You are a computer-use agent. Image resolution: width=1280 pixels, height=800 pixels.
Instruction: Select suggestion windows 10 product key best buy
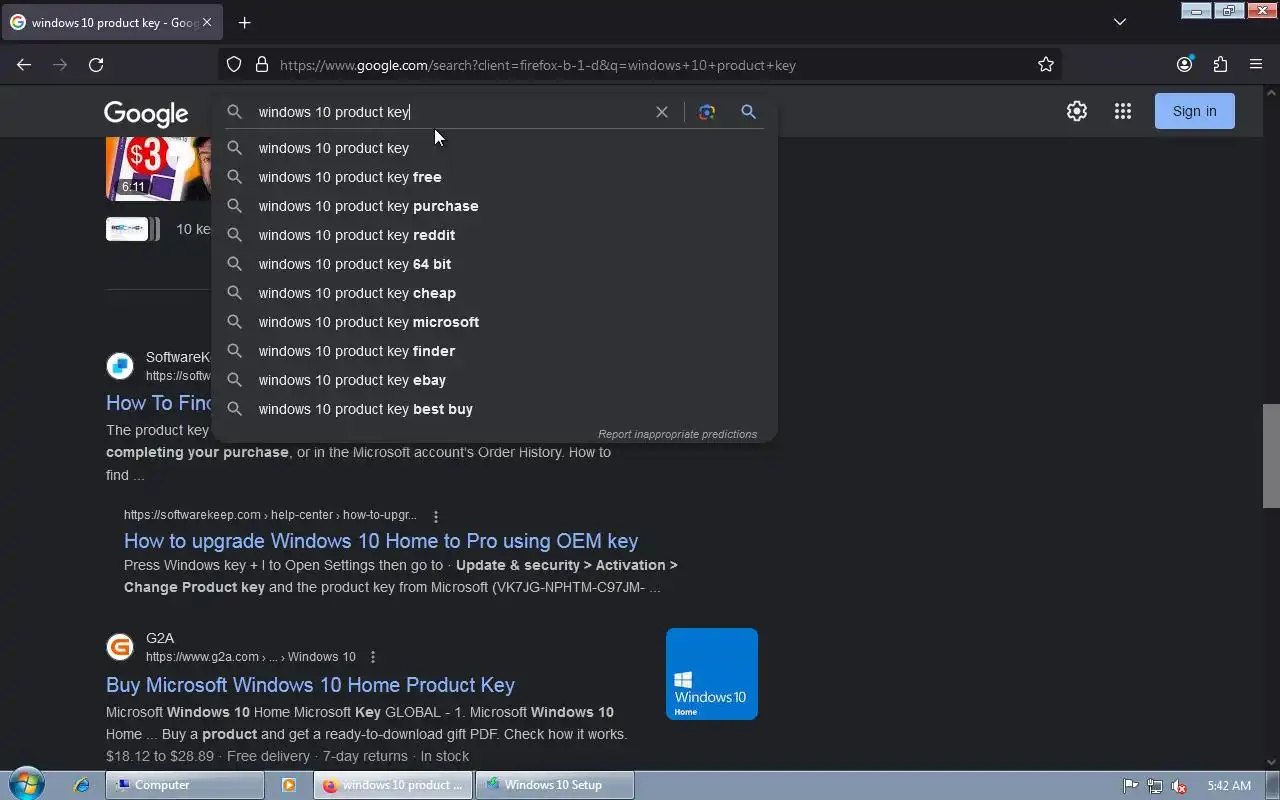click(x=494, y=409)
